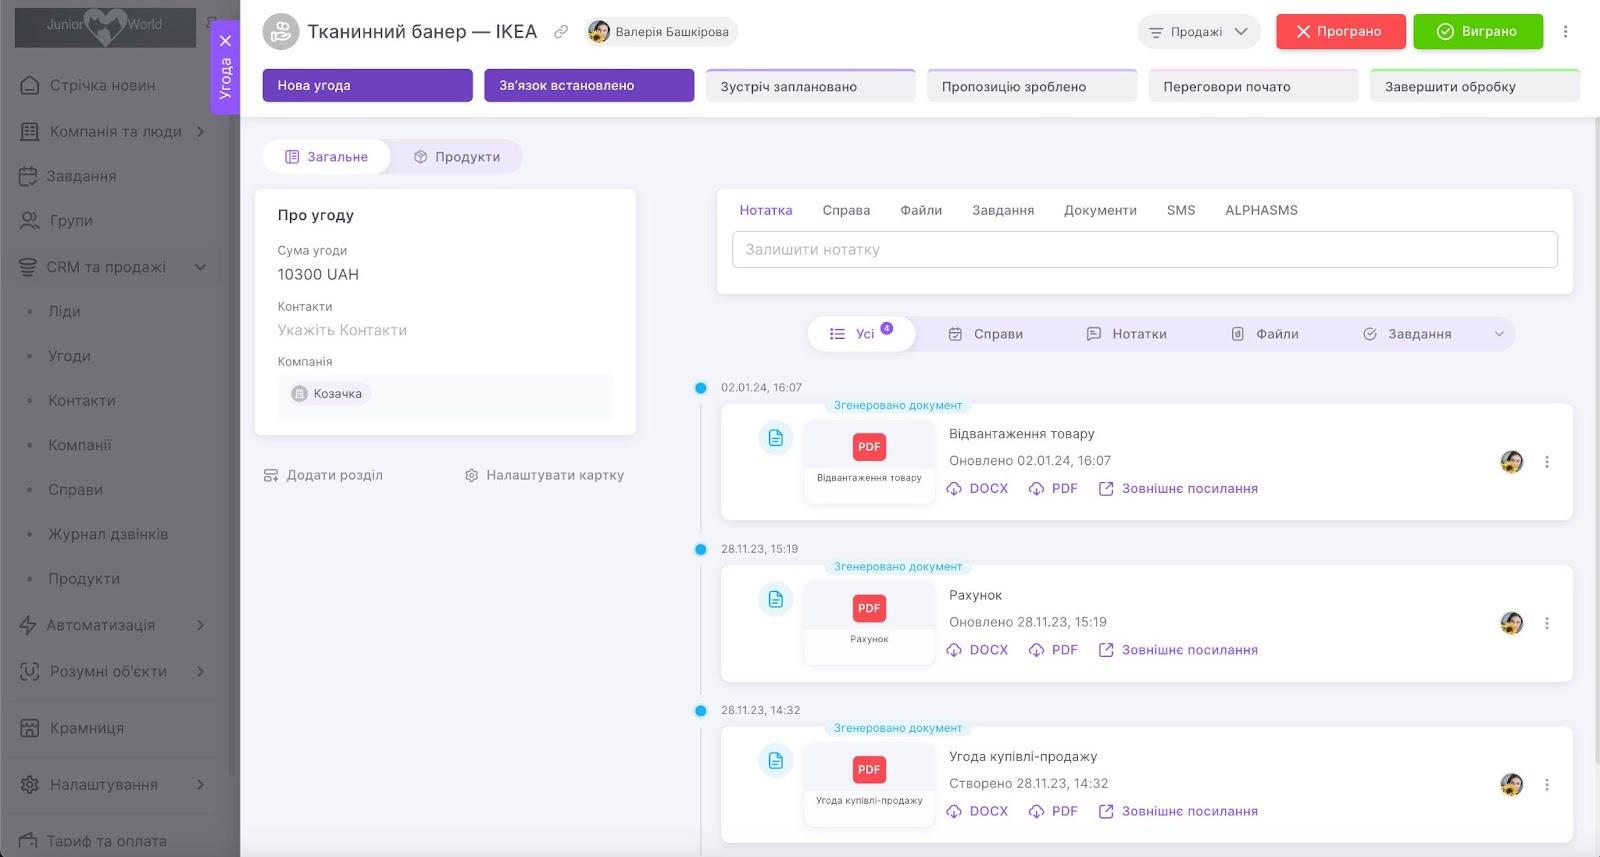Viewport: 1600px width, 857px height.
Task: Expand the feed filter chevron after Завдання
Action: tap(1499, 334)
